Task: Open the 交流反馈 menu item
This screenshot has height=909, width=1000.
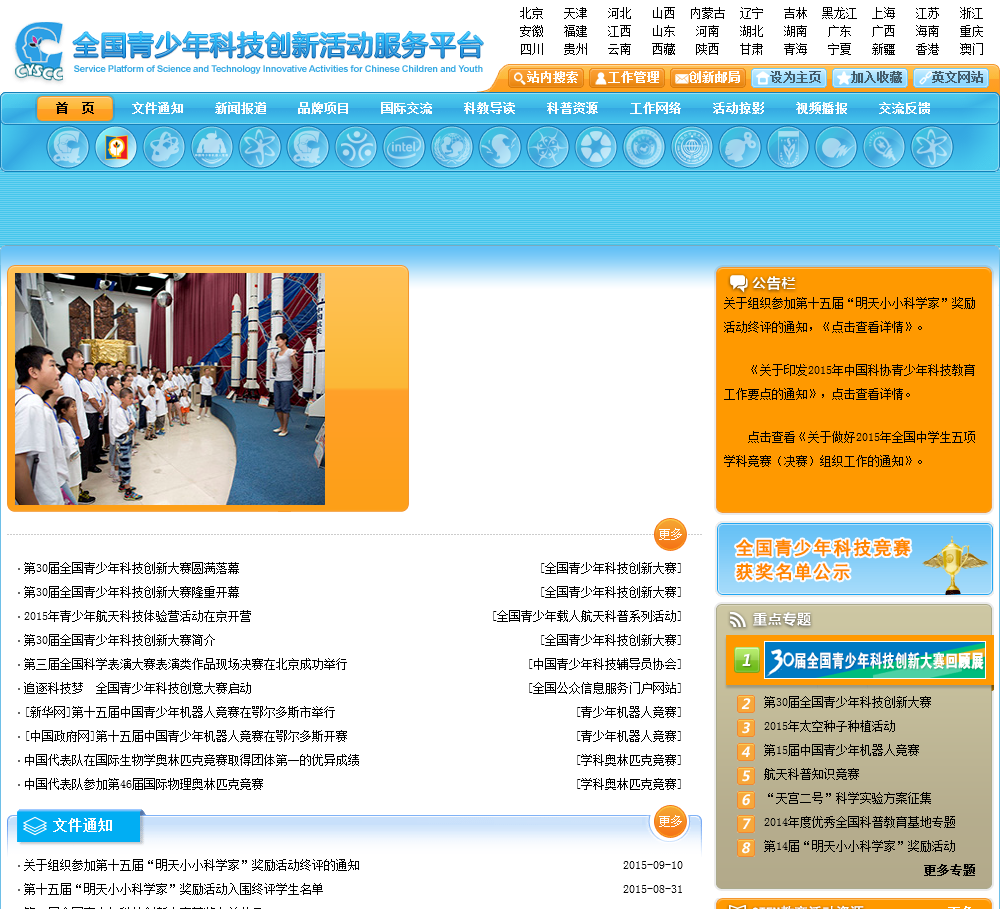Action: tap(904, 108)
